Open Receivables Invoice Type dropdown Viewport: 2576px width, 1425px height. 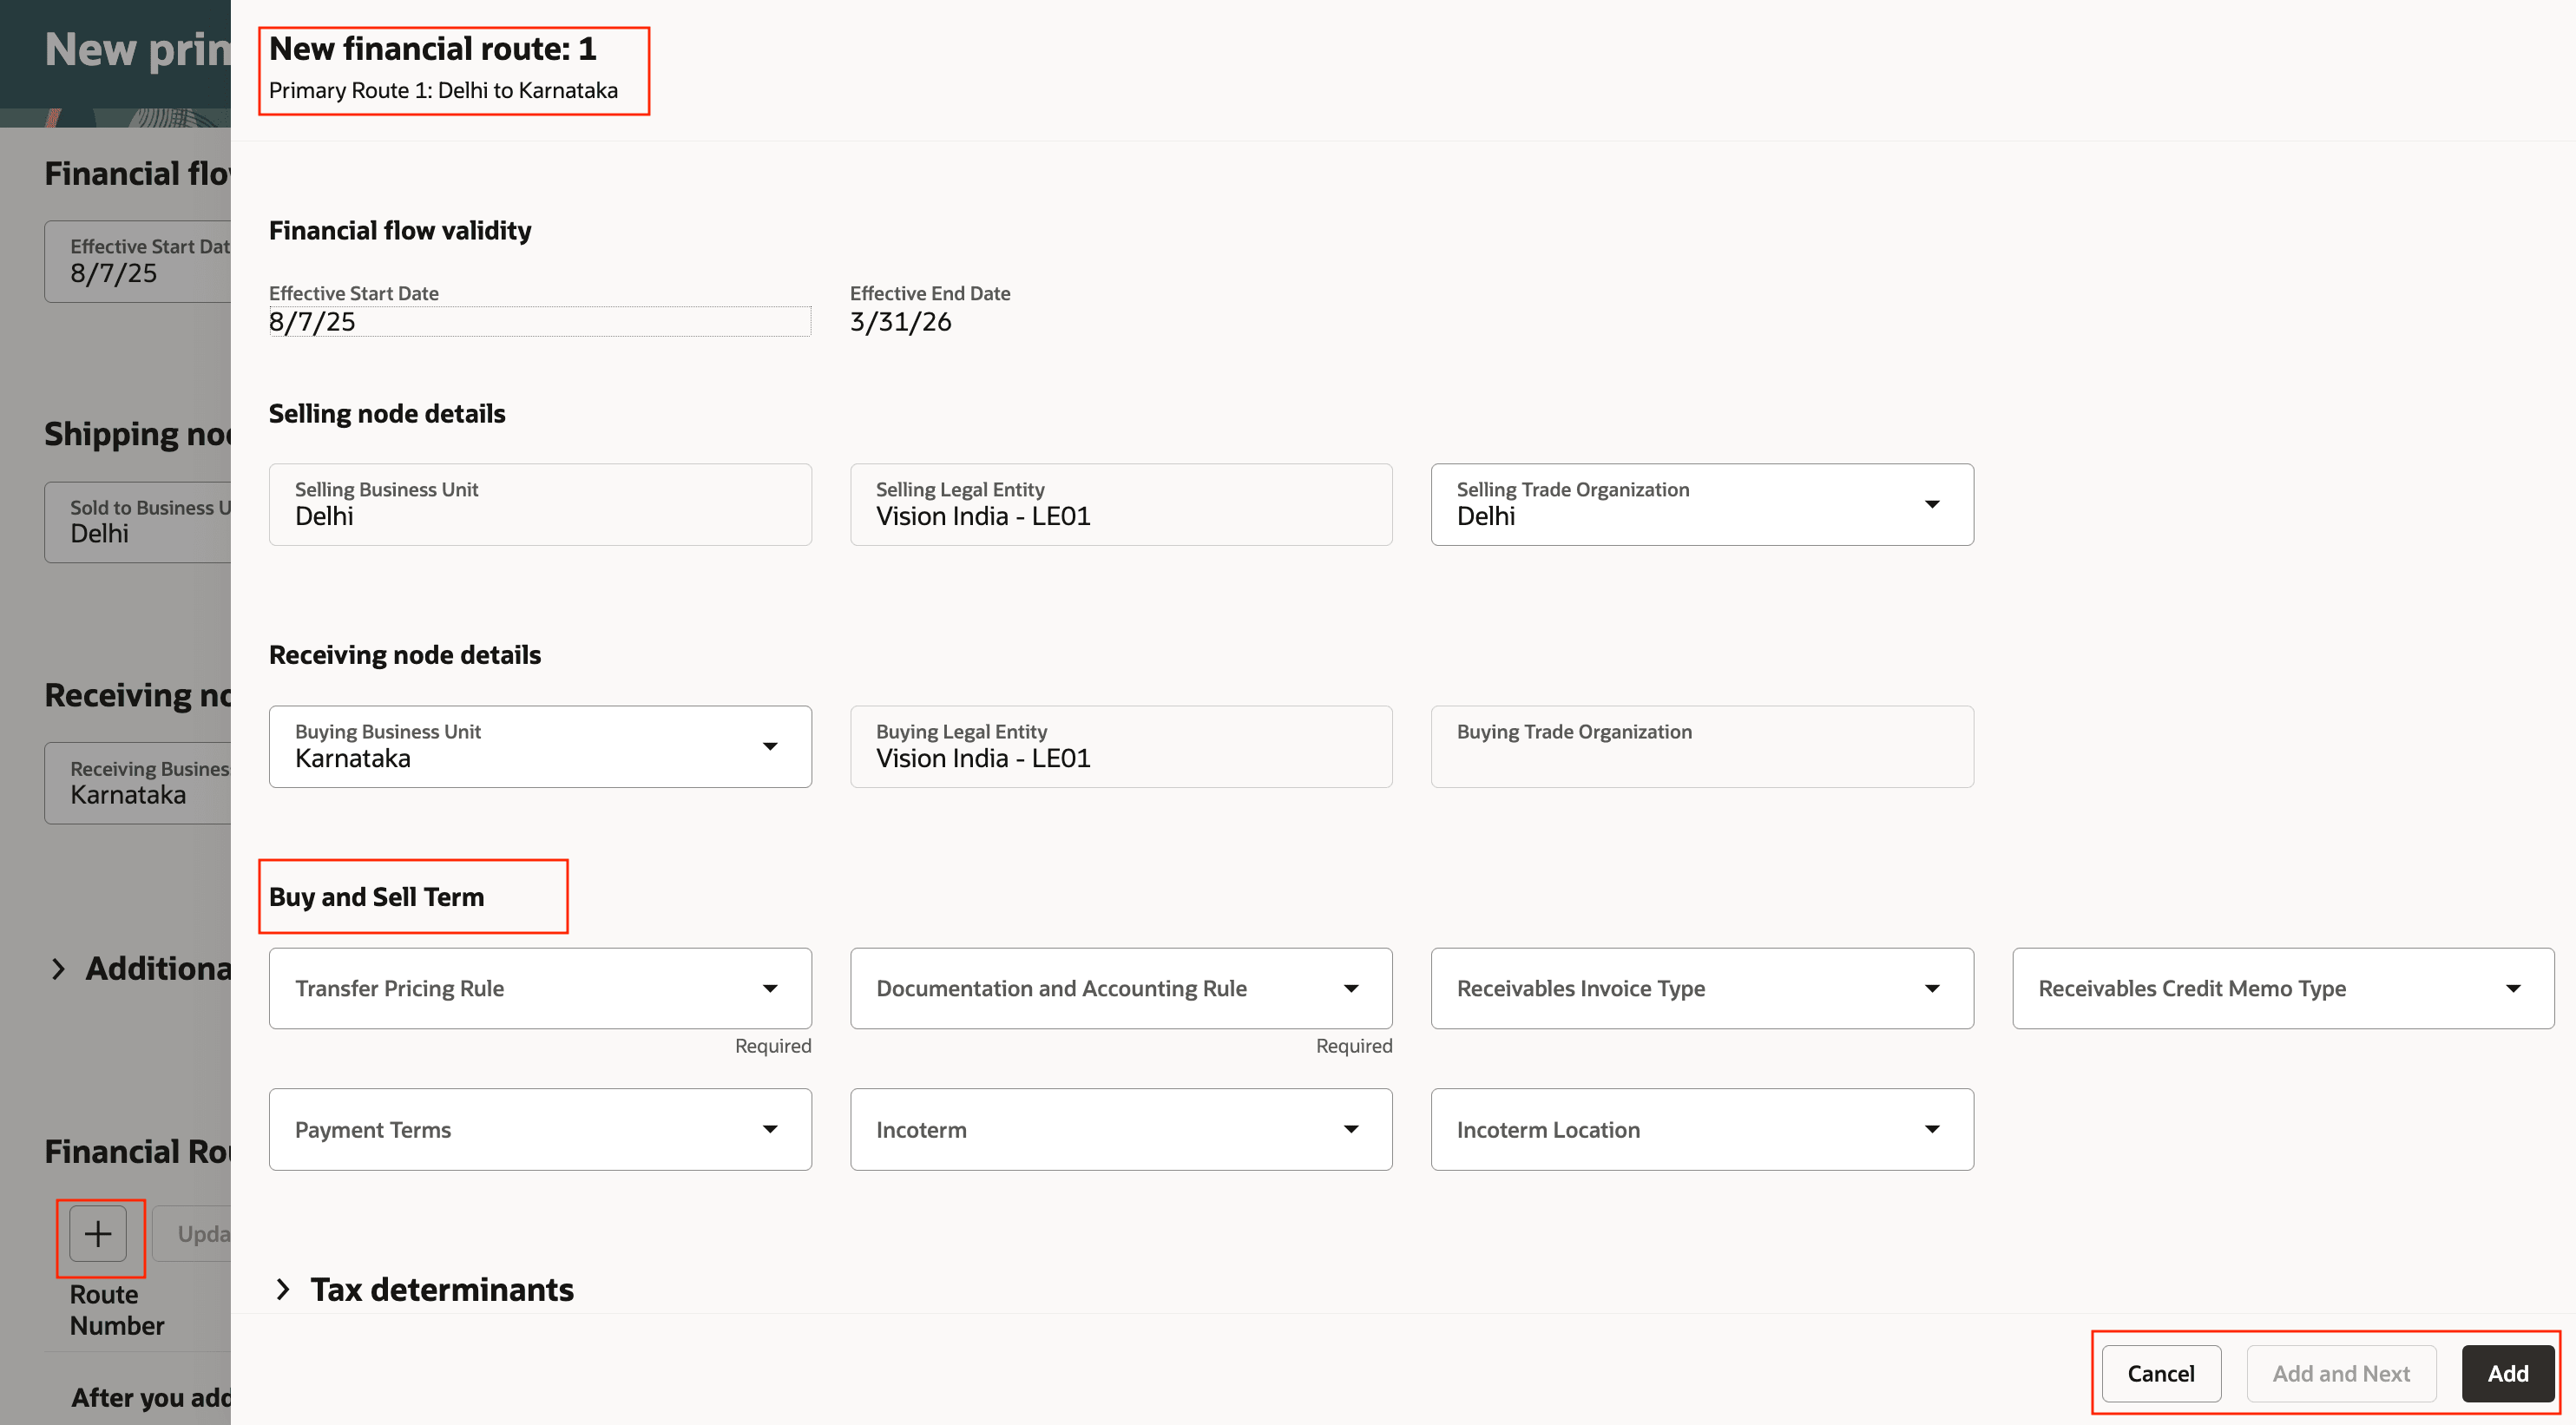[x=1931, y=989]
